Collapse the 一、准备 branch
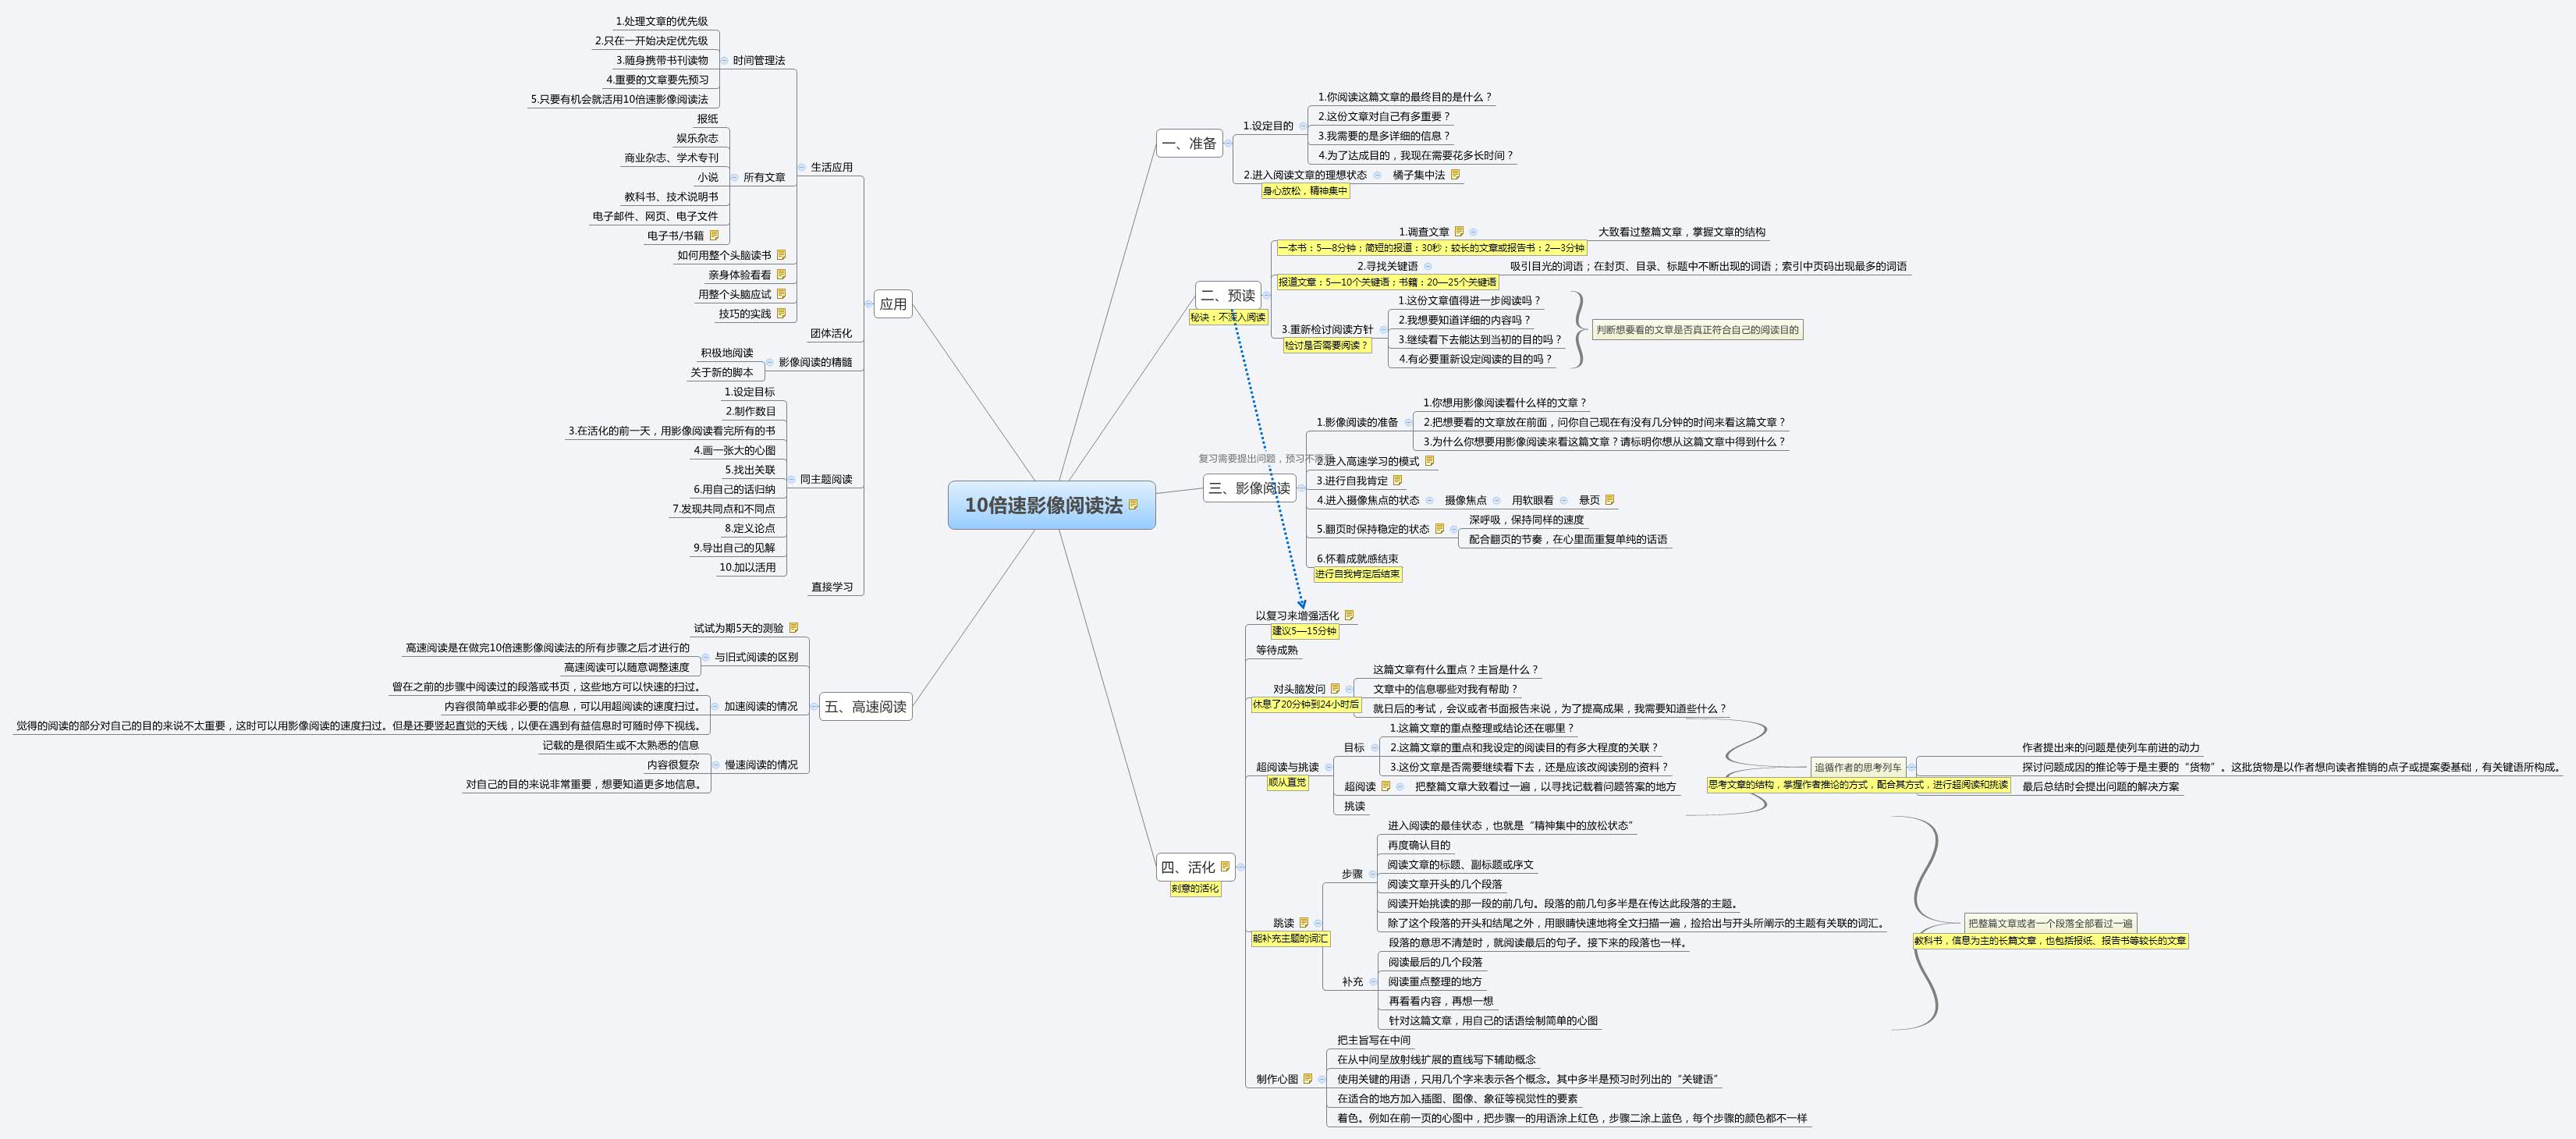The width and height of the screenshot is (2576, 1139). coord(1228,143)
